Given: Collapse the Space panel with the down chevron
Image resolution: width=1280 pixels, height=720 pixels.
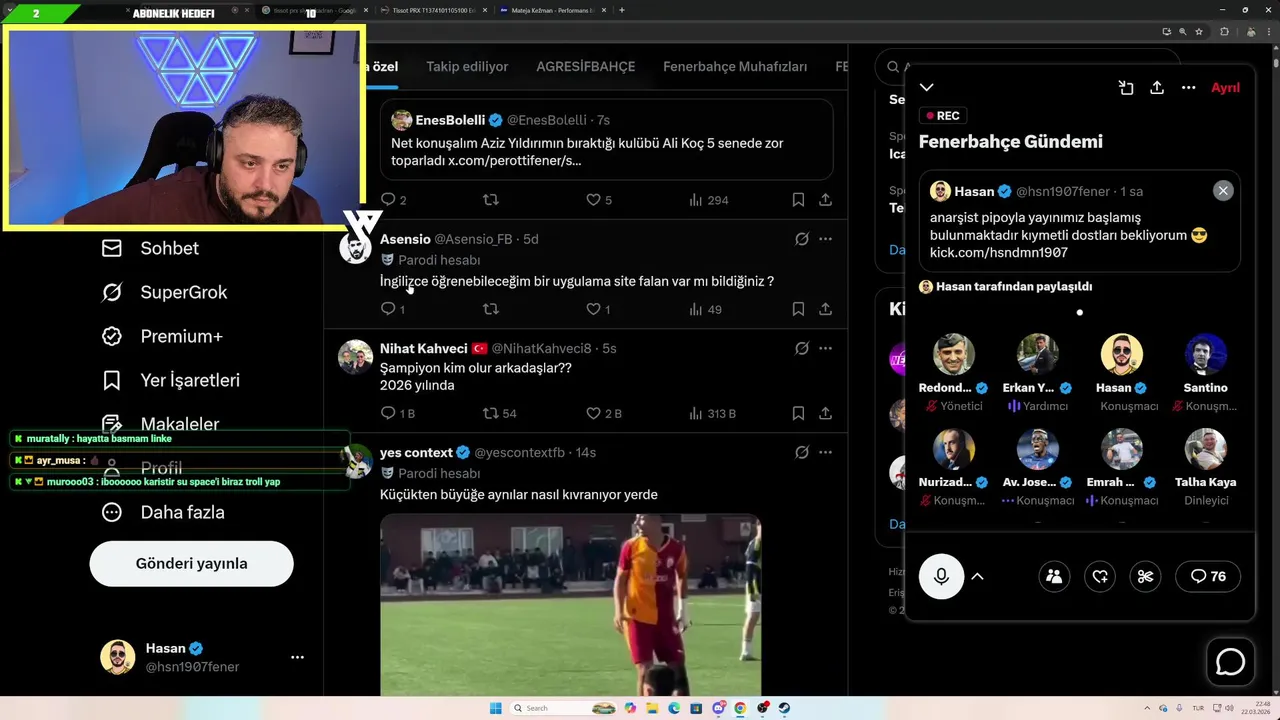Looking at the screenshot, I should pyautogui.click(x=927, y=88).
